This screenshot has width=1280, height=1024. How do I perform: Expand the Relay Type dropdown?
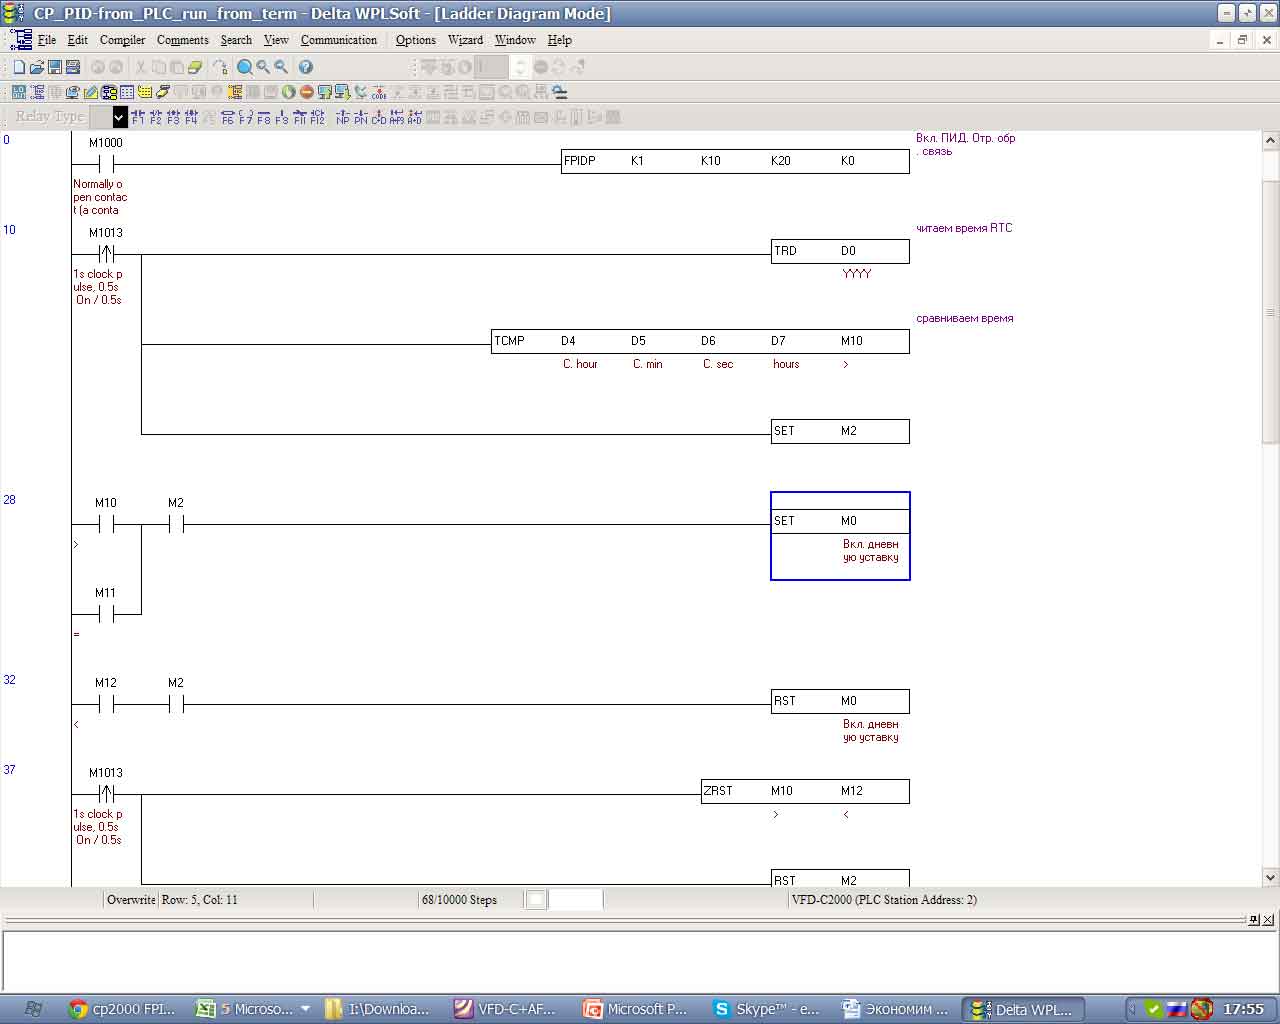coord(120,117)
